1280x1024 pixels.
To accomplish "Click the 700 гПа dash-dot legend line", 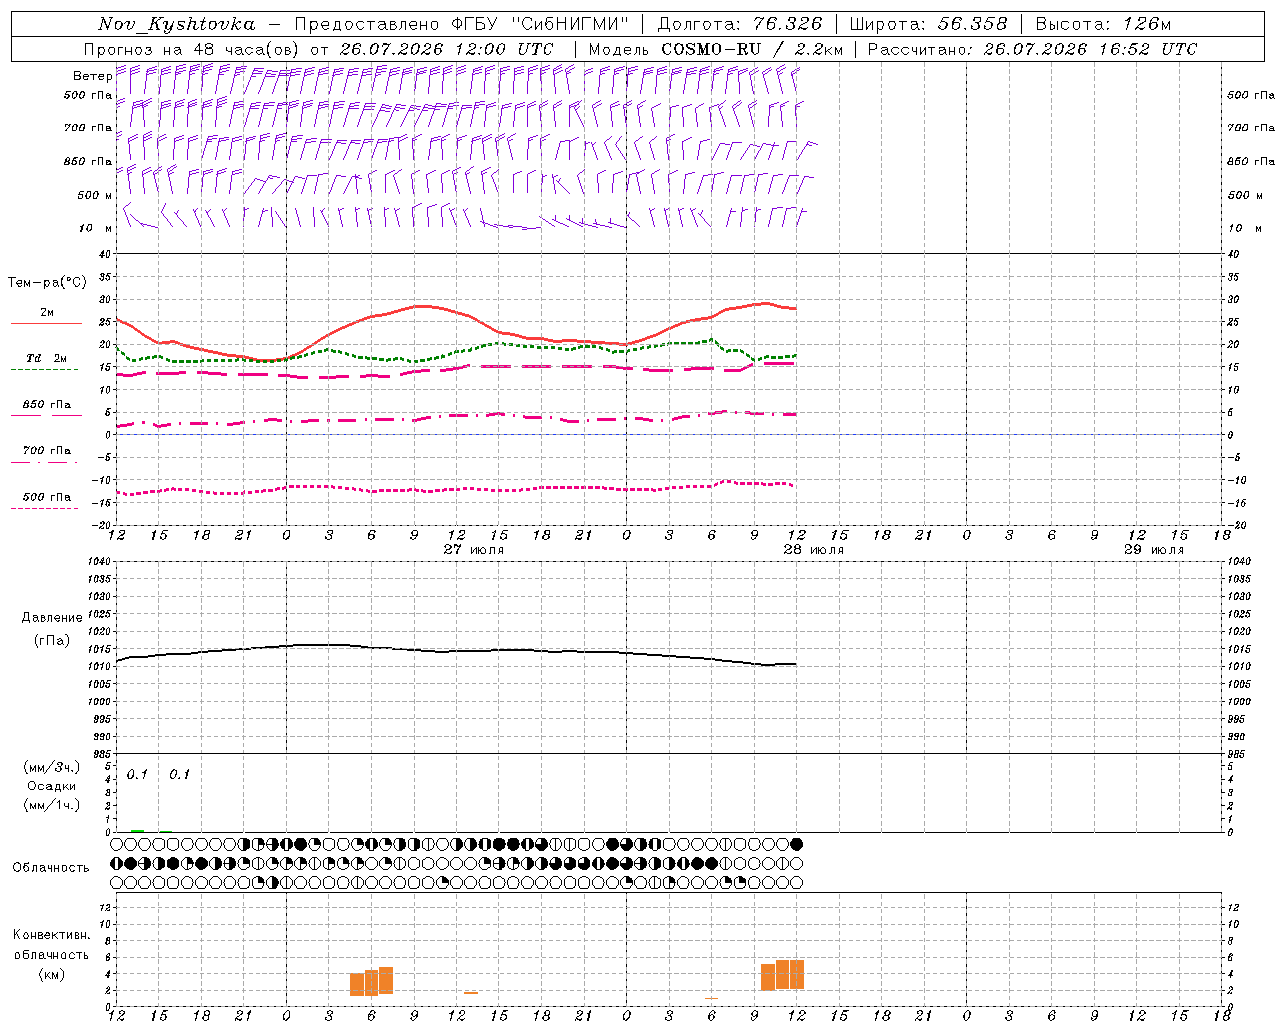I will pos(46,462).
